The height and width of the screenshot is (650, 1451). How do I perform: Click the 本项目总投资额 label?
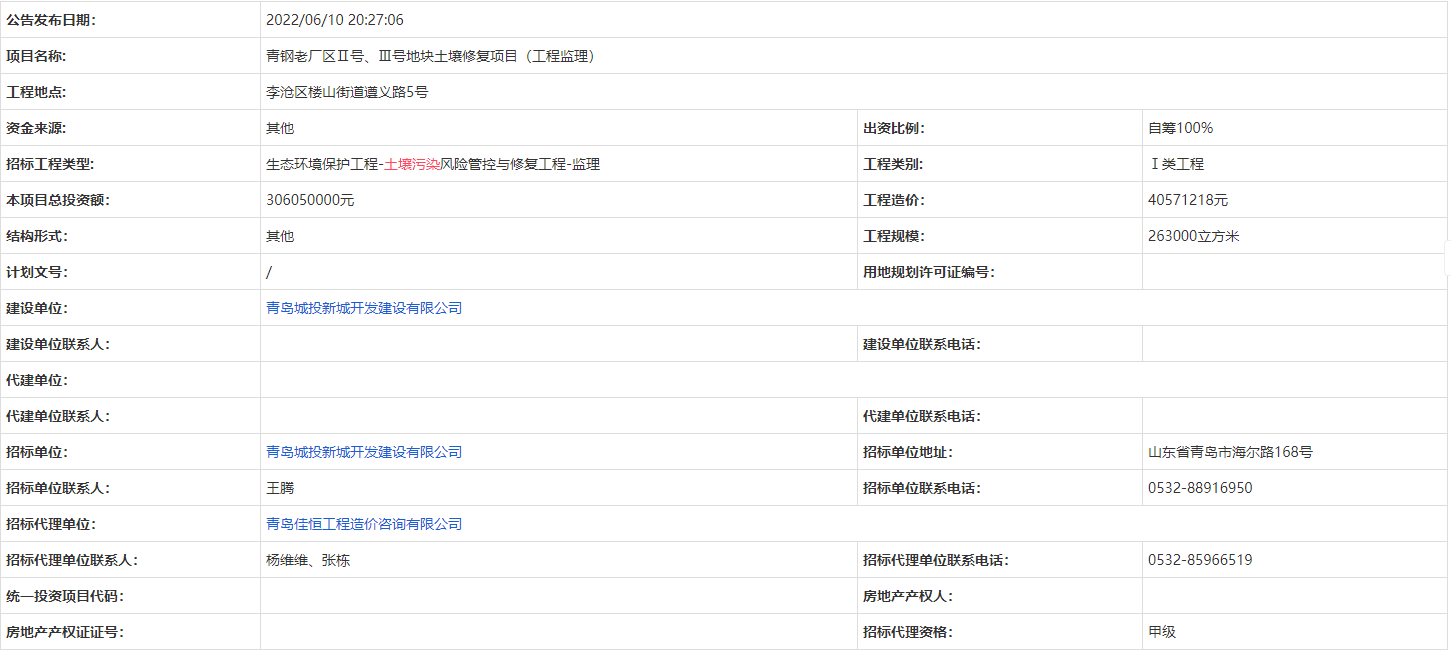pyautogui.click(x=58, y=200)
